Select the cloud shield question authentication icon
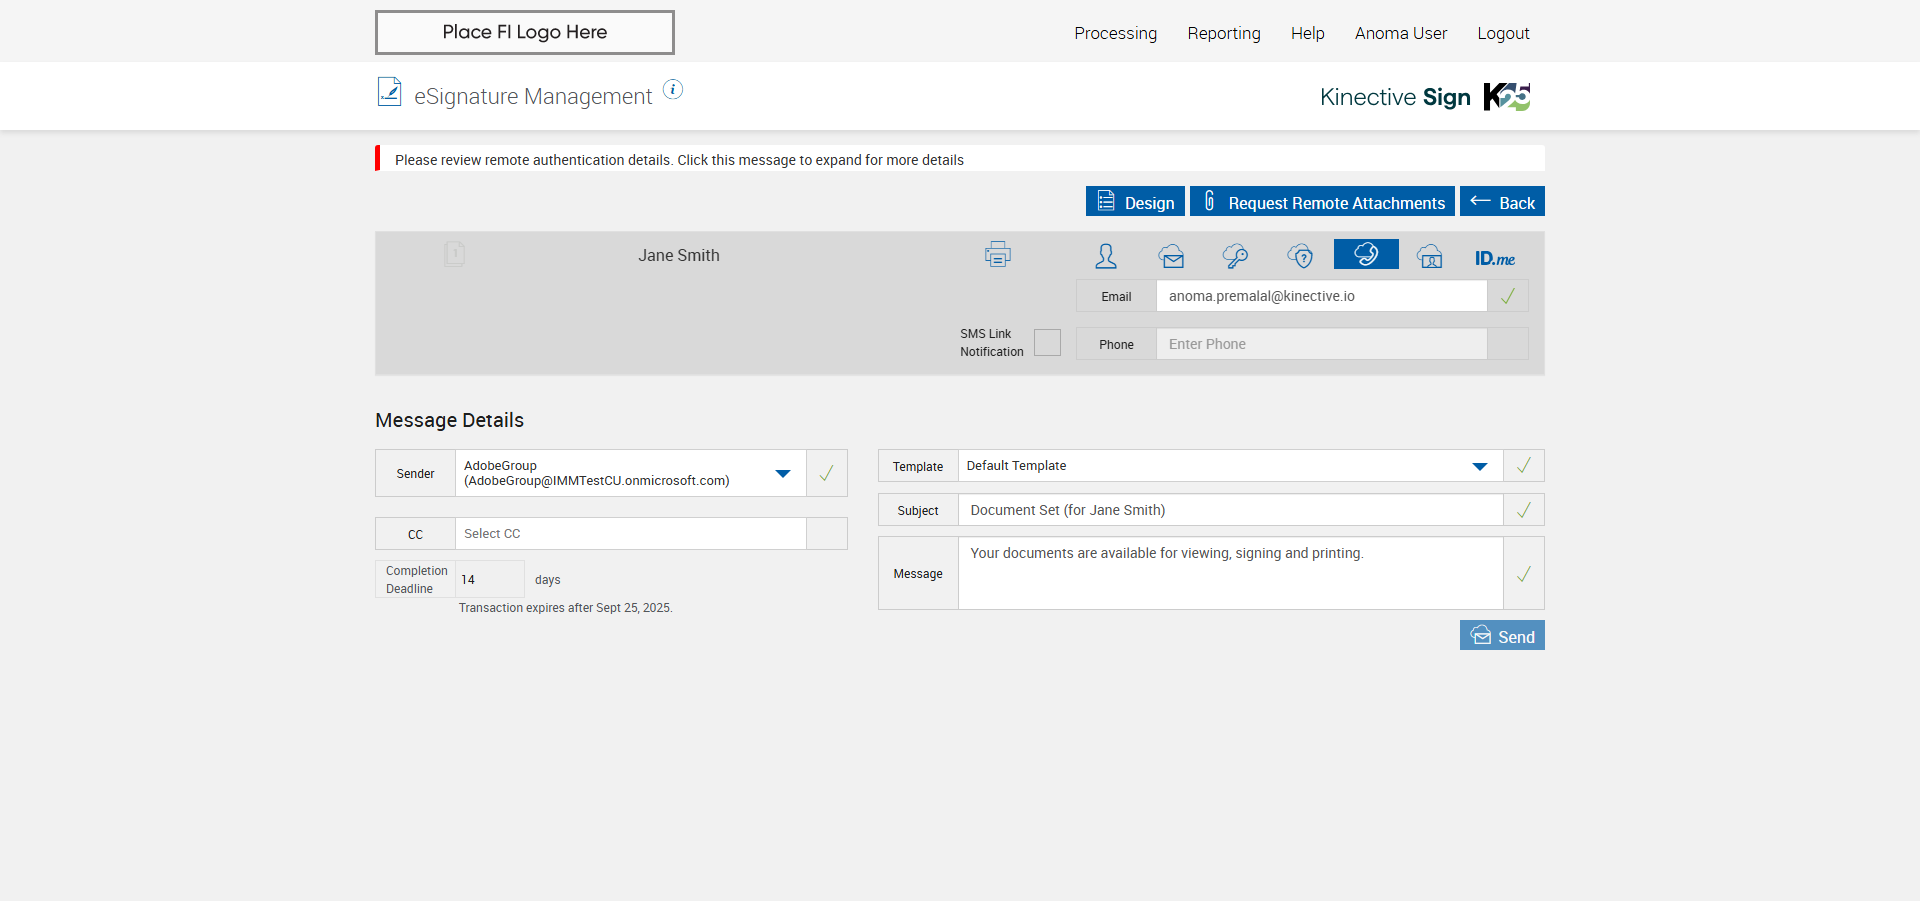 (x=1300, y=256)
